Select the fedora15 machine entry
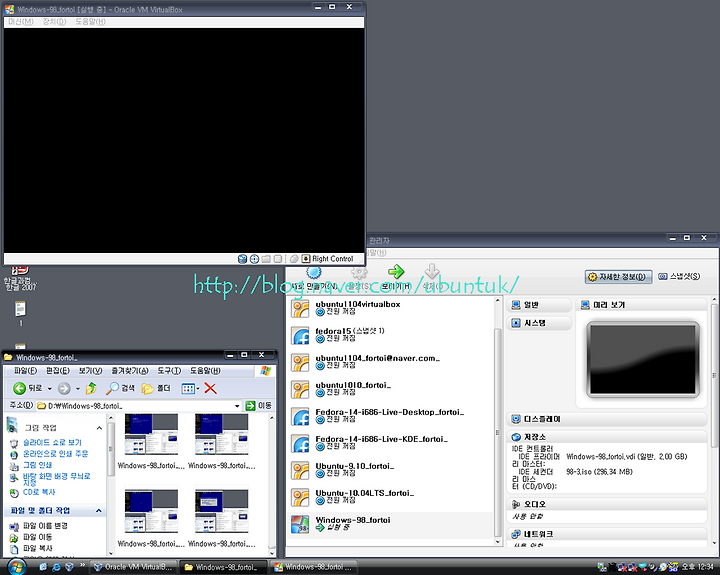This screenshot has height=575, width=720. coord(390,335)
